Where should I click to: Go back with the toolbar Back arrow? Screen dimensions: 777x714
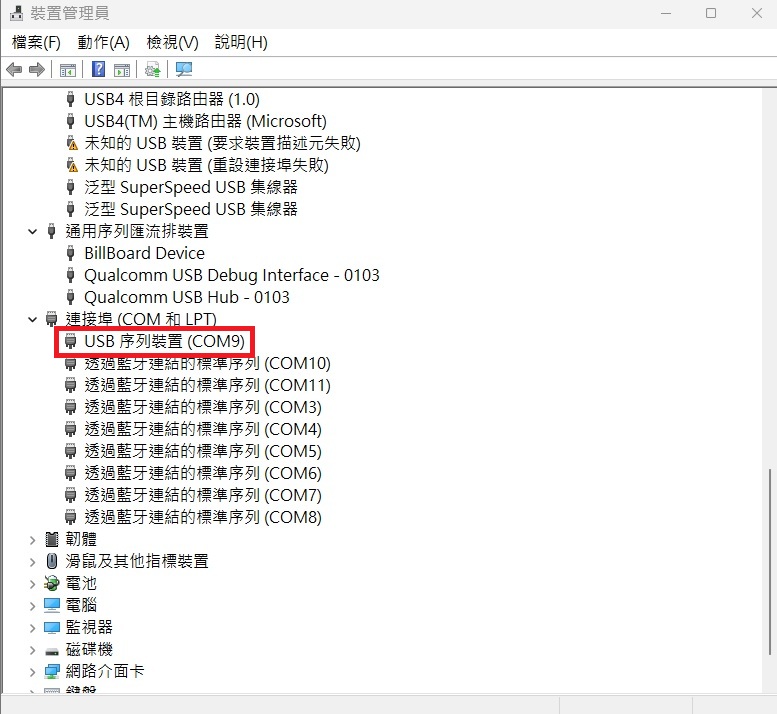coord(14,69)
